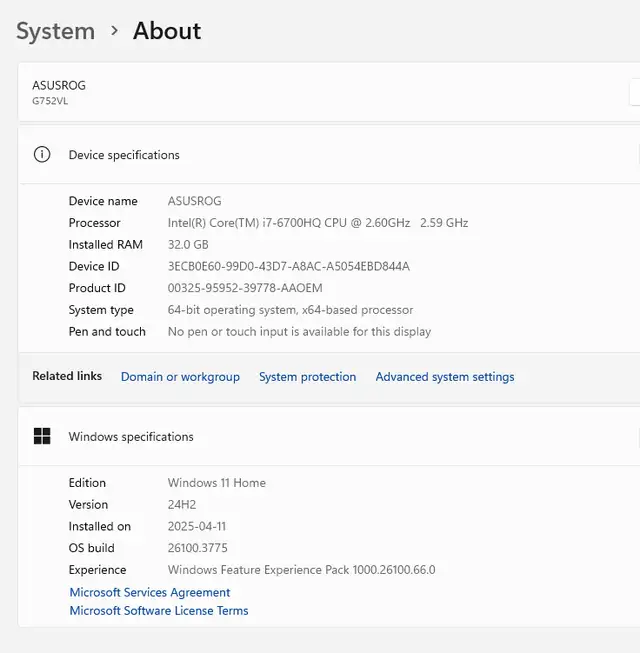640x653 pixels.
Task: Click the 2025-04-11 install date
Action: click(x=197, y=526)
